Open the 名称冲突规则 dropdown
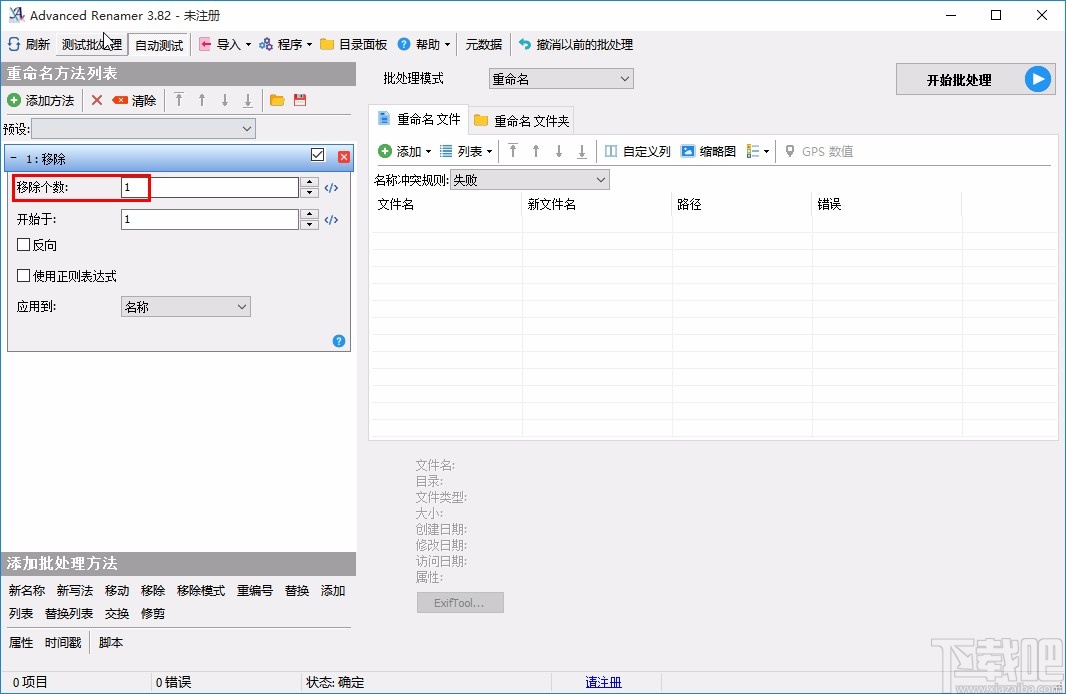Image resolution: width=1066 pixels, height=694 pixels. pos(529,179)
